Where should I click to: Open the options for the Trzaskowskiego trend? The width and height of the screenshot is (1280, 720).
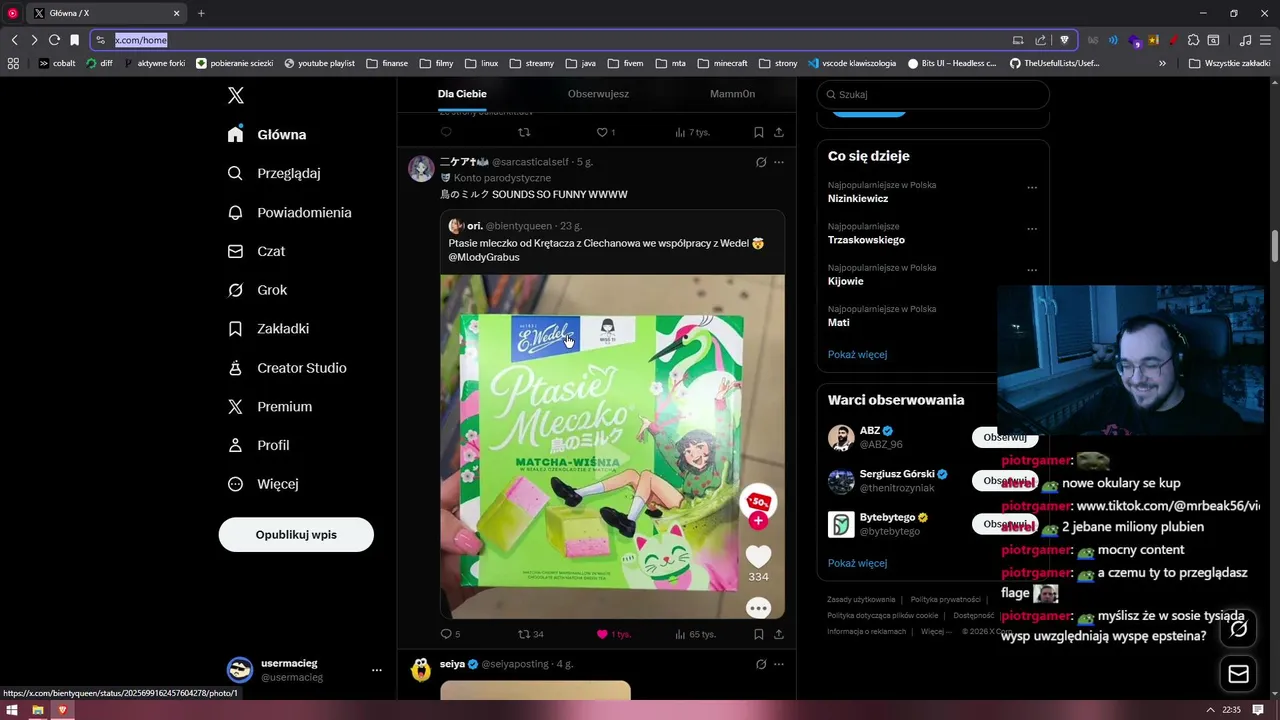pyautogui.click(x=1032, y=228)
